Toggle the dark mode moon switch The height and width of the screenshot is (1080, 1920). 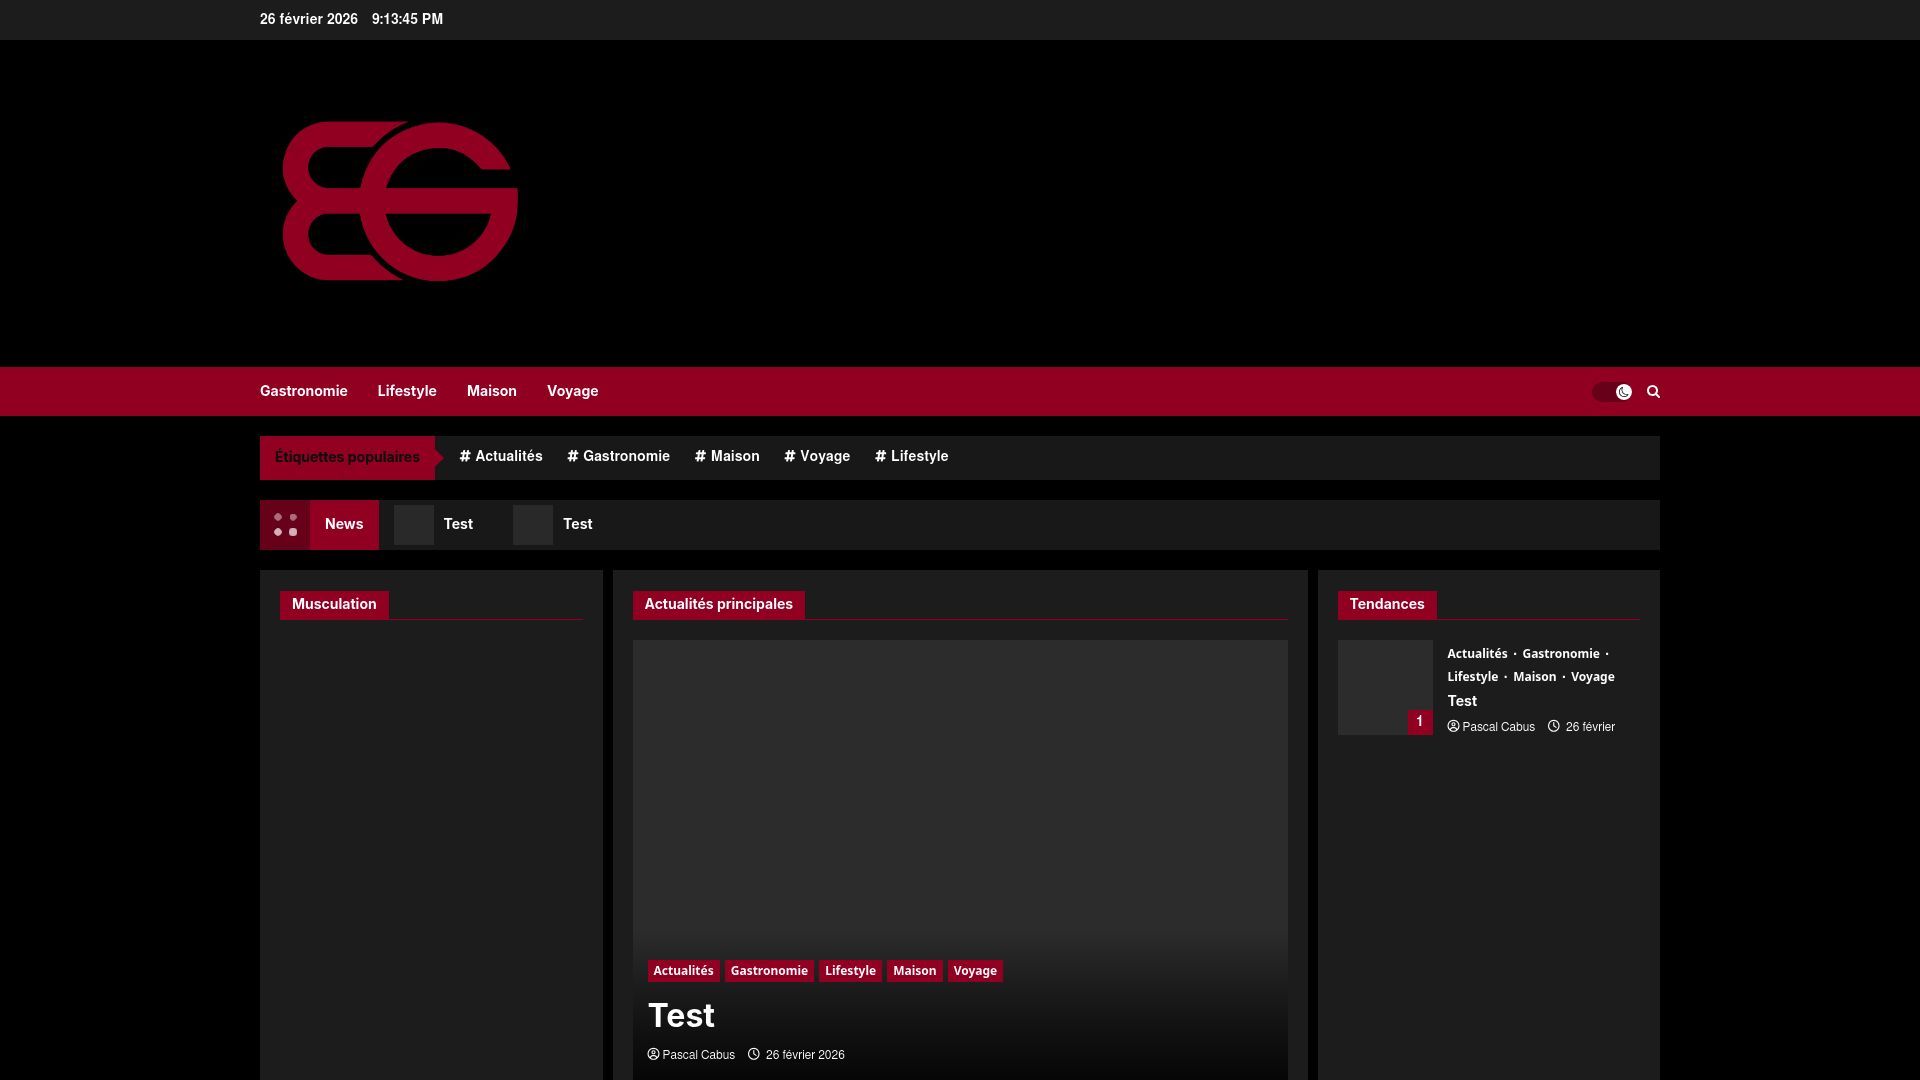[x=1612, y=392]
